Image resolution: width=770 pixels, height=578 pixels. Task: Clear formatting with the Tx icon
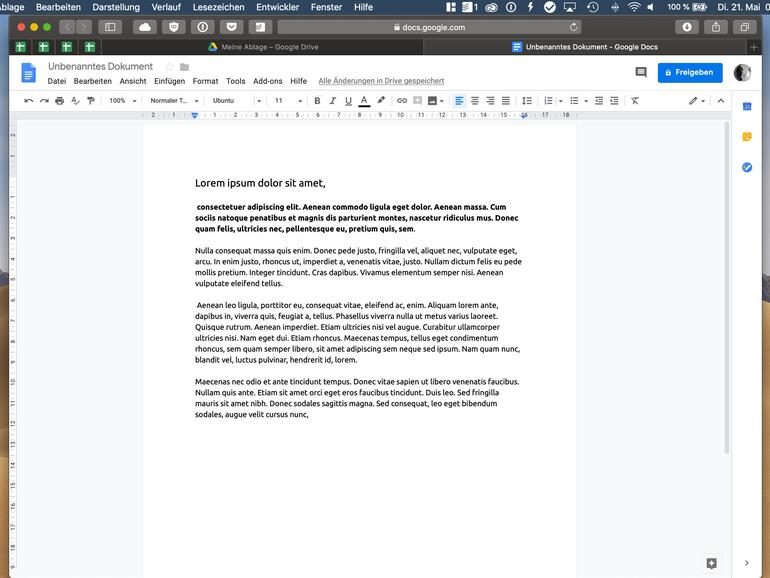[x=635, y=101]
